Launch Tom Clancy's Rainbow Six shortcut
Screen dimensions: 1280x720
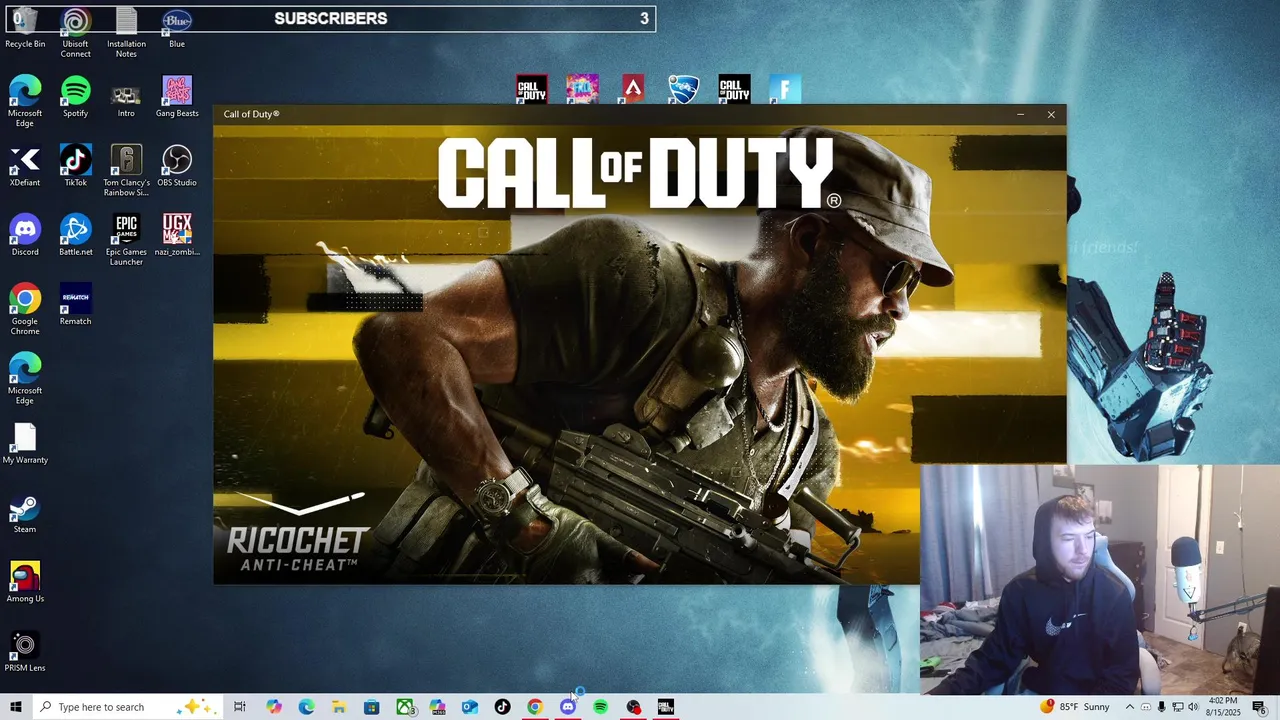click(126, 171)
